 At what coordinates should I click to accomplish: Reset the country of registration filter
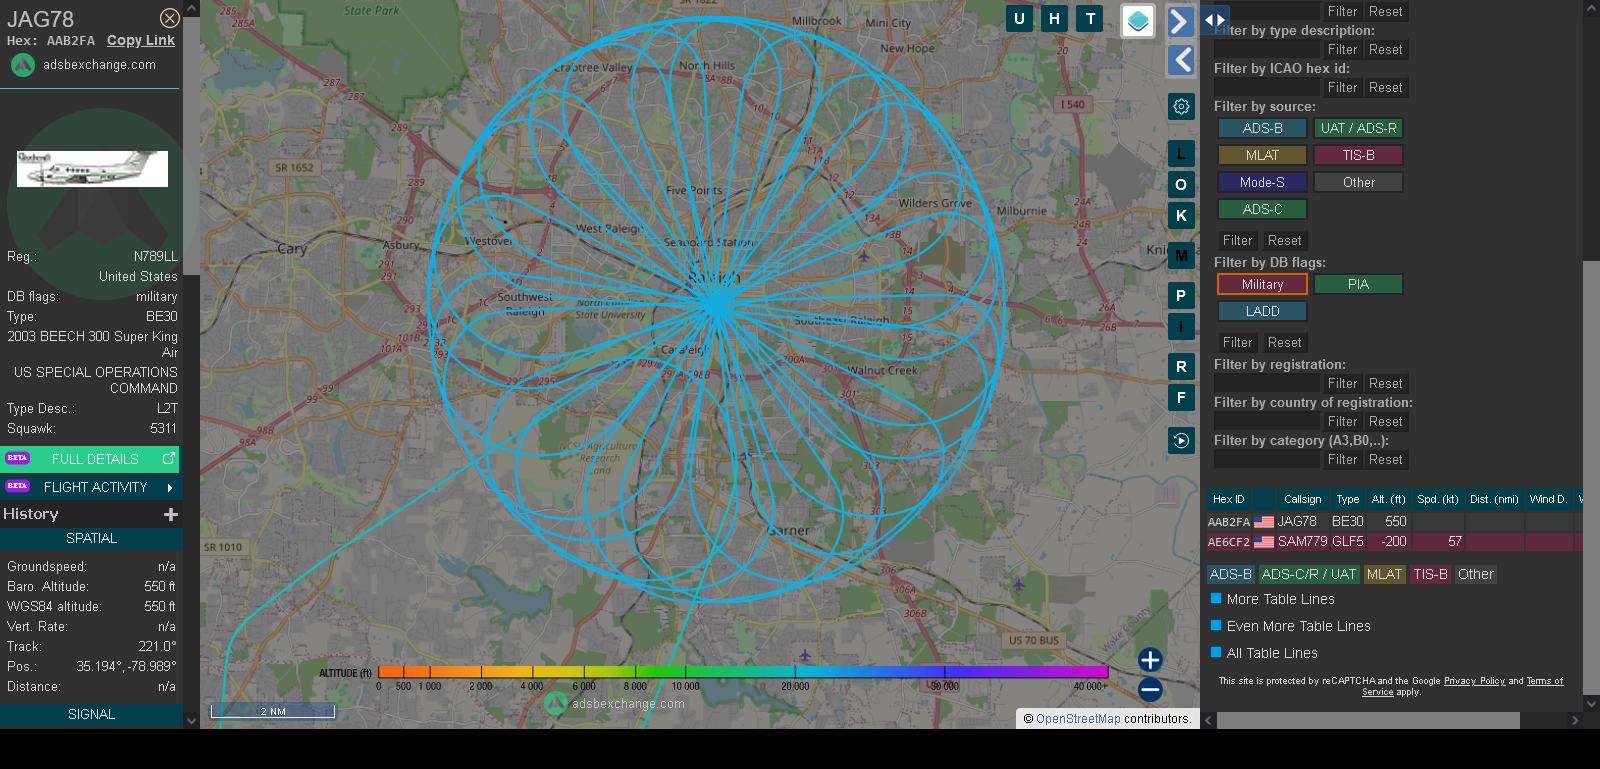coord(1385,421)
